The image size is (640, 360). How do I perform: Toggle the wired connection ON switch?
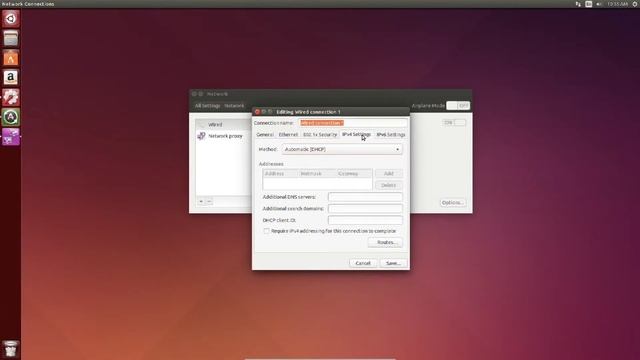click(454, 122)
